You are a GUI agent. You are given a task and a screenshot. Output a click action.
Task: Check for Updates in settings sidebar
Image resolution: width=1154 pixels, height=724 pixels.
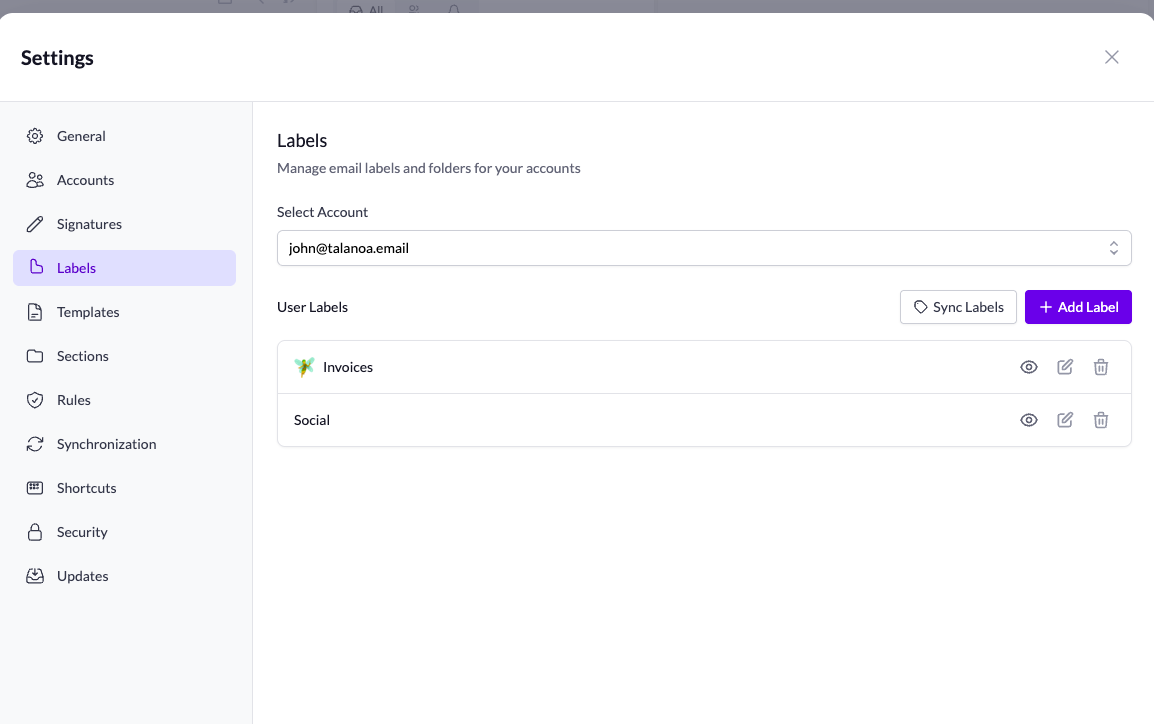82,575
